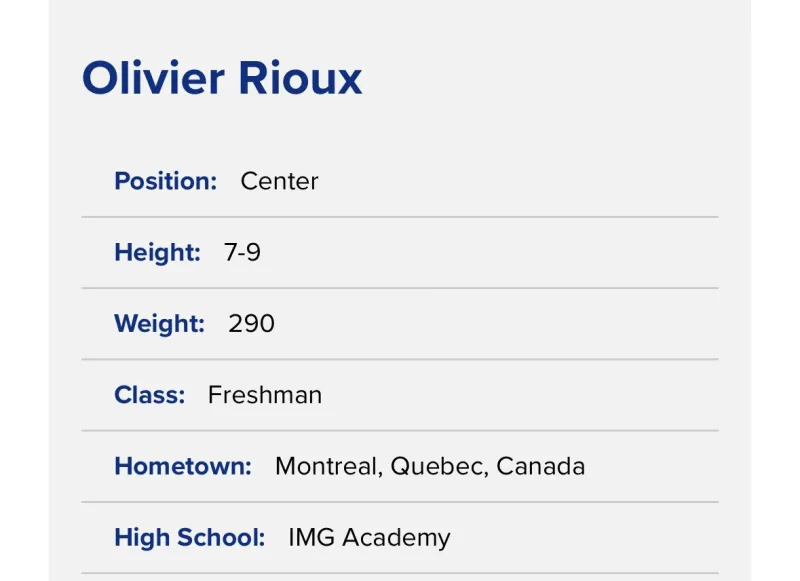Image resolution: width=800 pixels, height=581 pixels.
Task: Click the divider line below Position row
Action: 400,217
